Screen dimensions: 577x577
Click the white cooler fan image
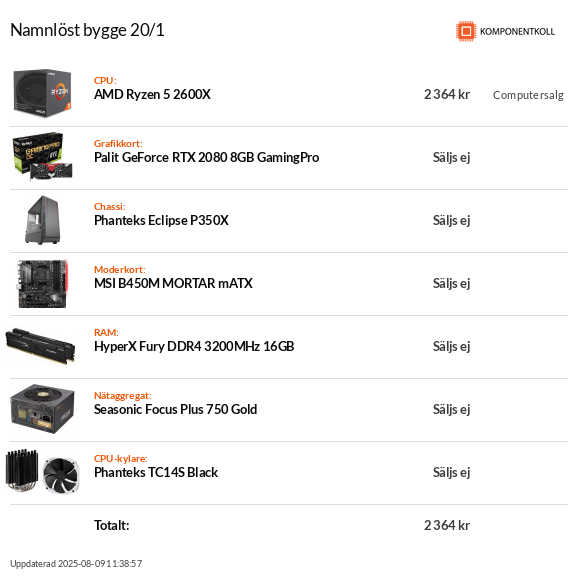61,475
